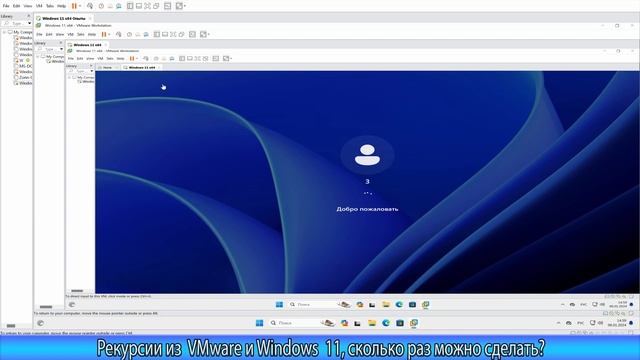Viewport: 640px width, 360px height.
Task: Select the outermost Windows 11 x64 tab
Action: 64,18
